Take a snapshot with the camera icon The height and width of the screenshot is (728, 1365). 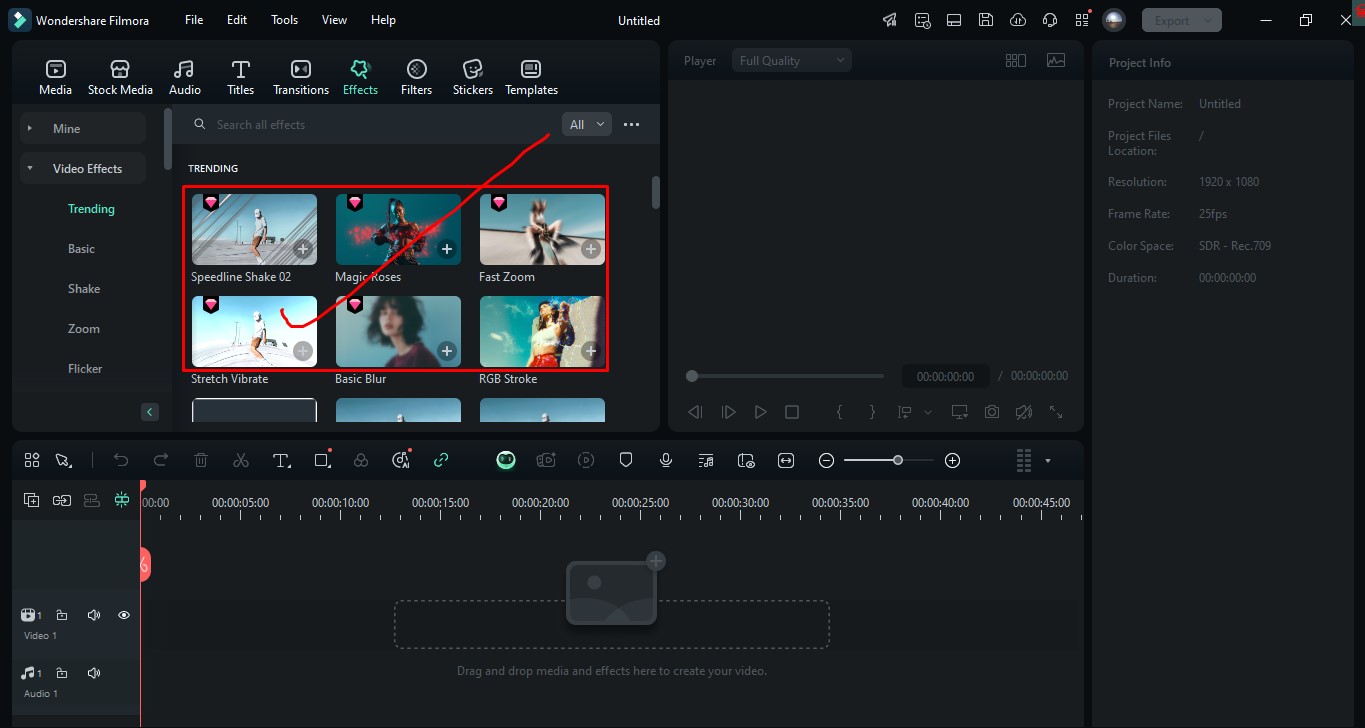point(991,412)
